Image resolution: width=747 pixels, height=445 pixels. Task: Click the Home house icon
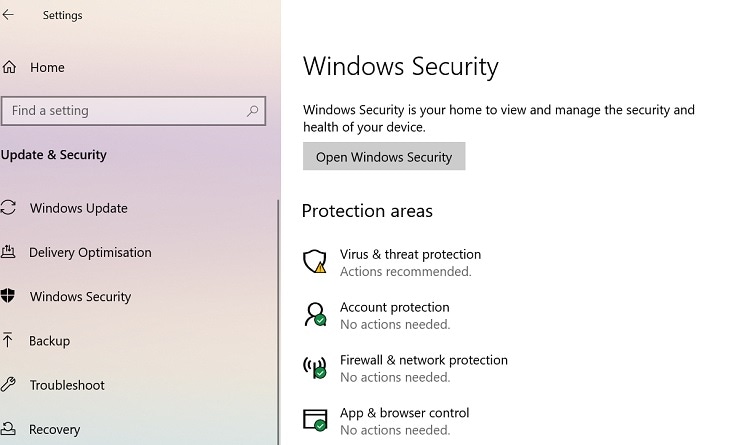tap(9, 68)
